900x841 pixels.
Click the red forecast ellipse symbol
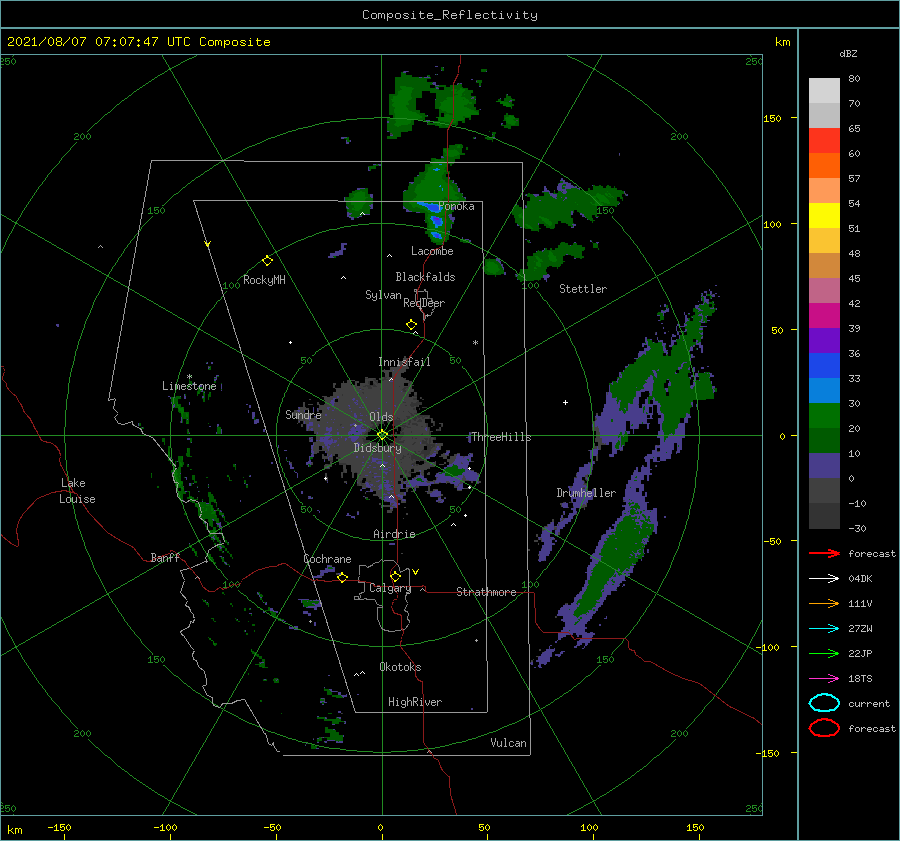[824, 728]
